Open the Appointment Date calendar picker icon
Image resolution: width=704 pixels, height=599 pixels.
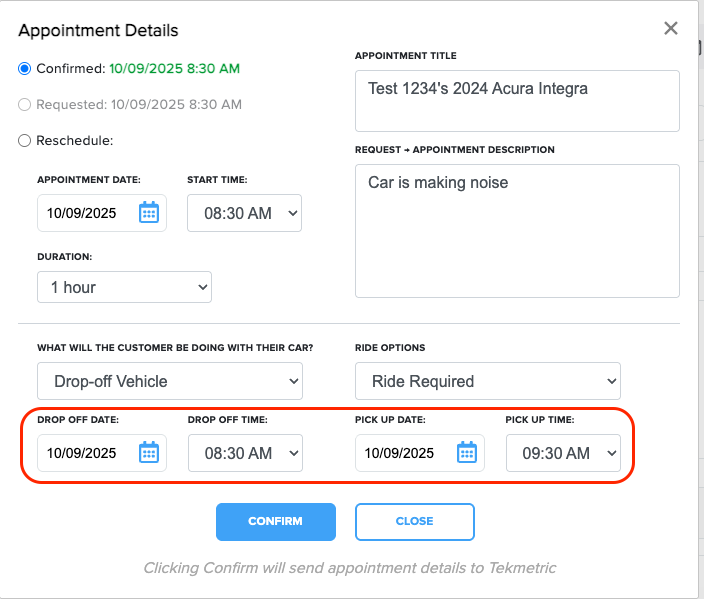pos(149,212)
